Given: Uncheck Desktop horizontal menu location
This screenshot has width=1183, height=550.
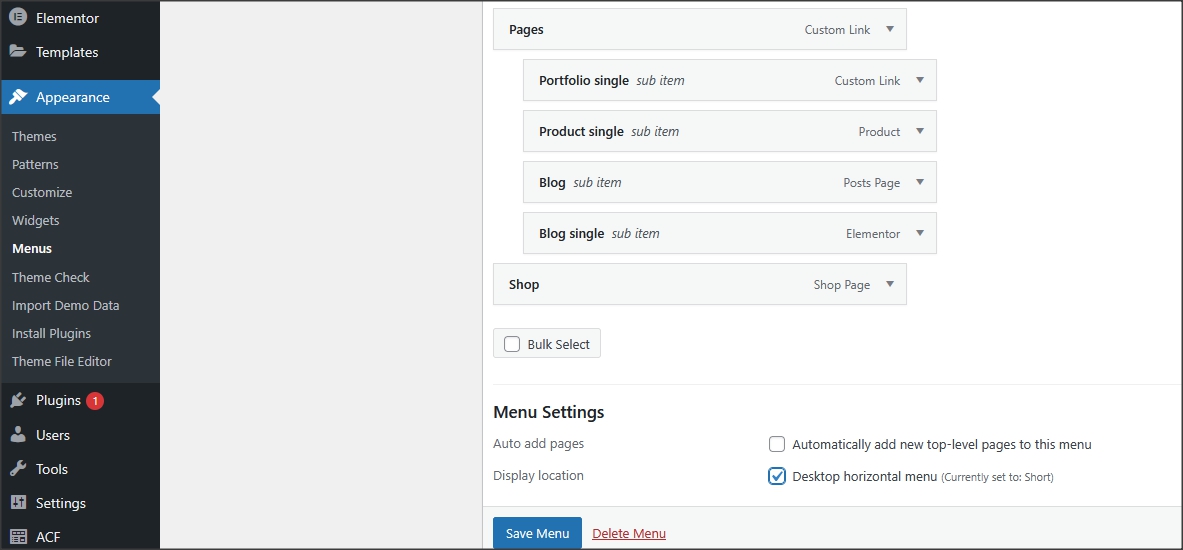Looking at the screenshot, I should [777, 476].
